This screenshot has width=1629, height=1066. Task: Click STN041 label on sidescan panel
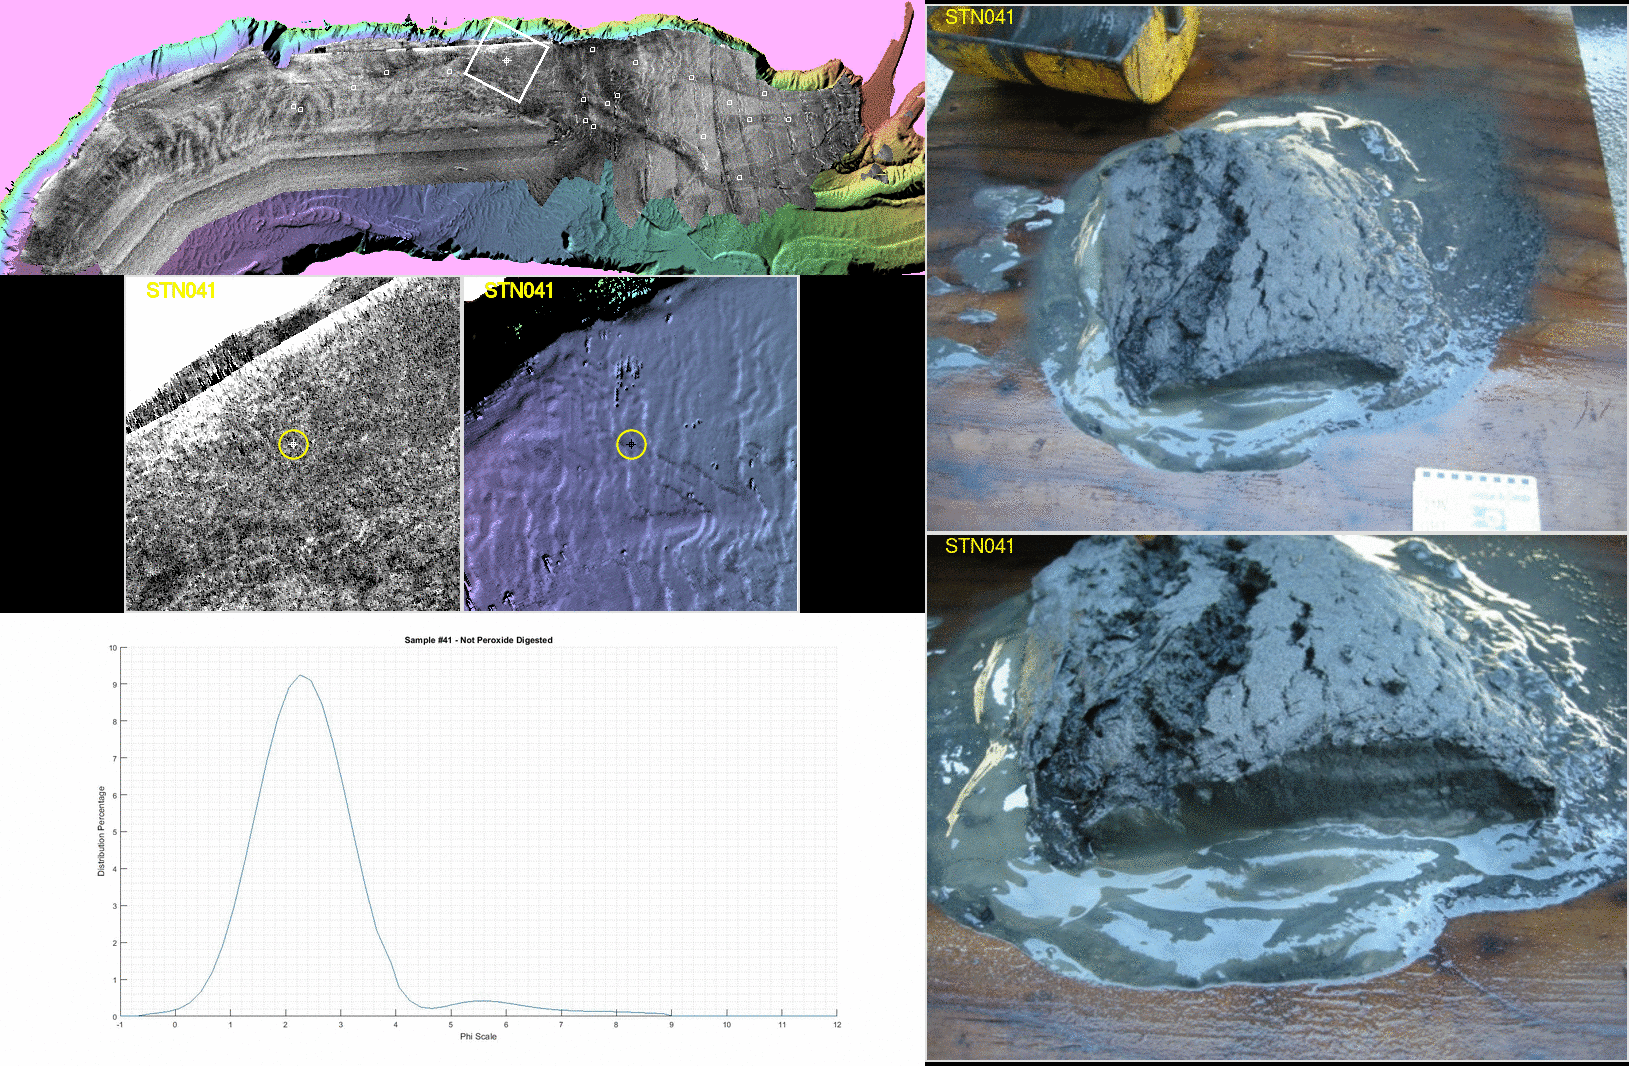tap(181, 290)
